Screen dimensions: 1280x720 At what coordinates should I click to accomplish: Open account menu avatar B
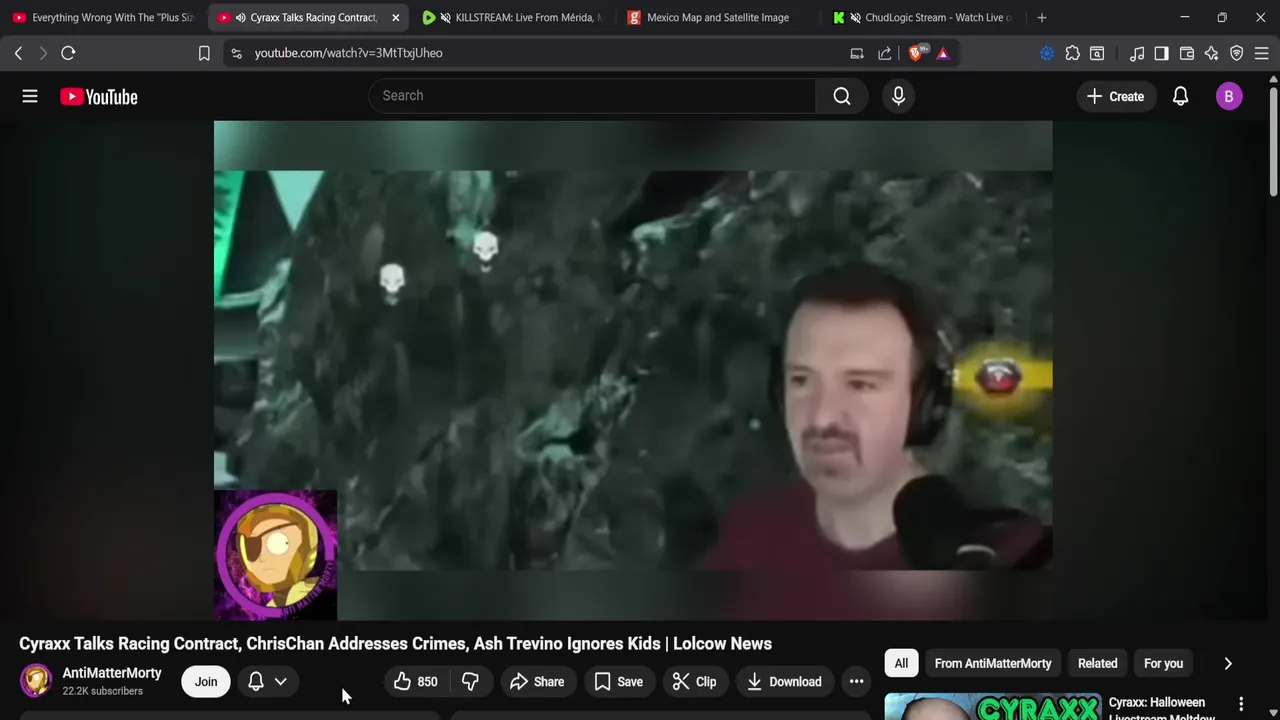(1229, 96)
